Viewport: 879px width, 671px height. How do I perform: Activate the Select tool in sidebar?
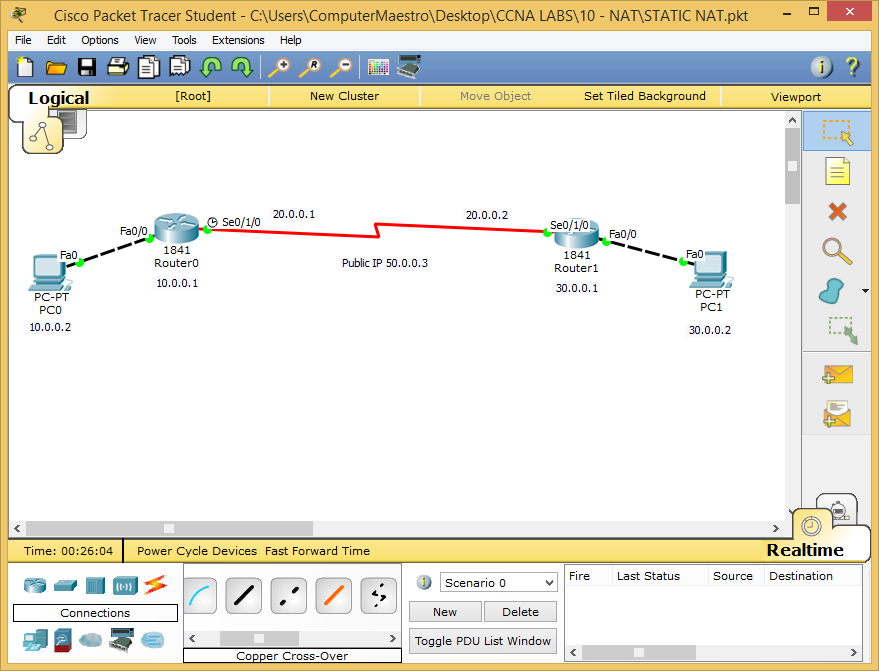[x=839, y=131]
